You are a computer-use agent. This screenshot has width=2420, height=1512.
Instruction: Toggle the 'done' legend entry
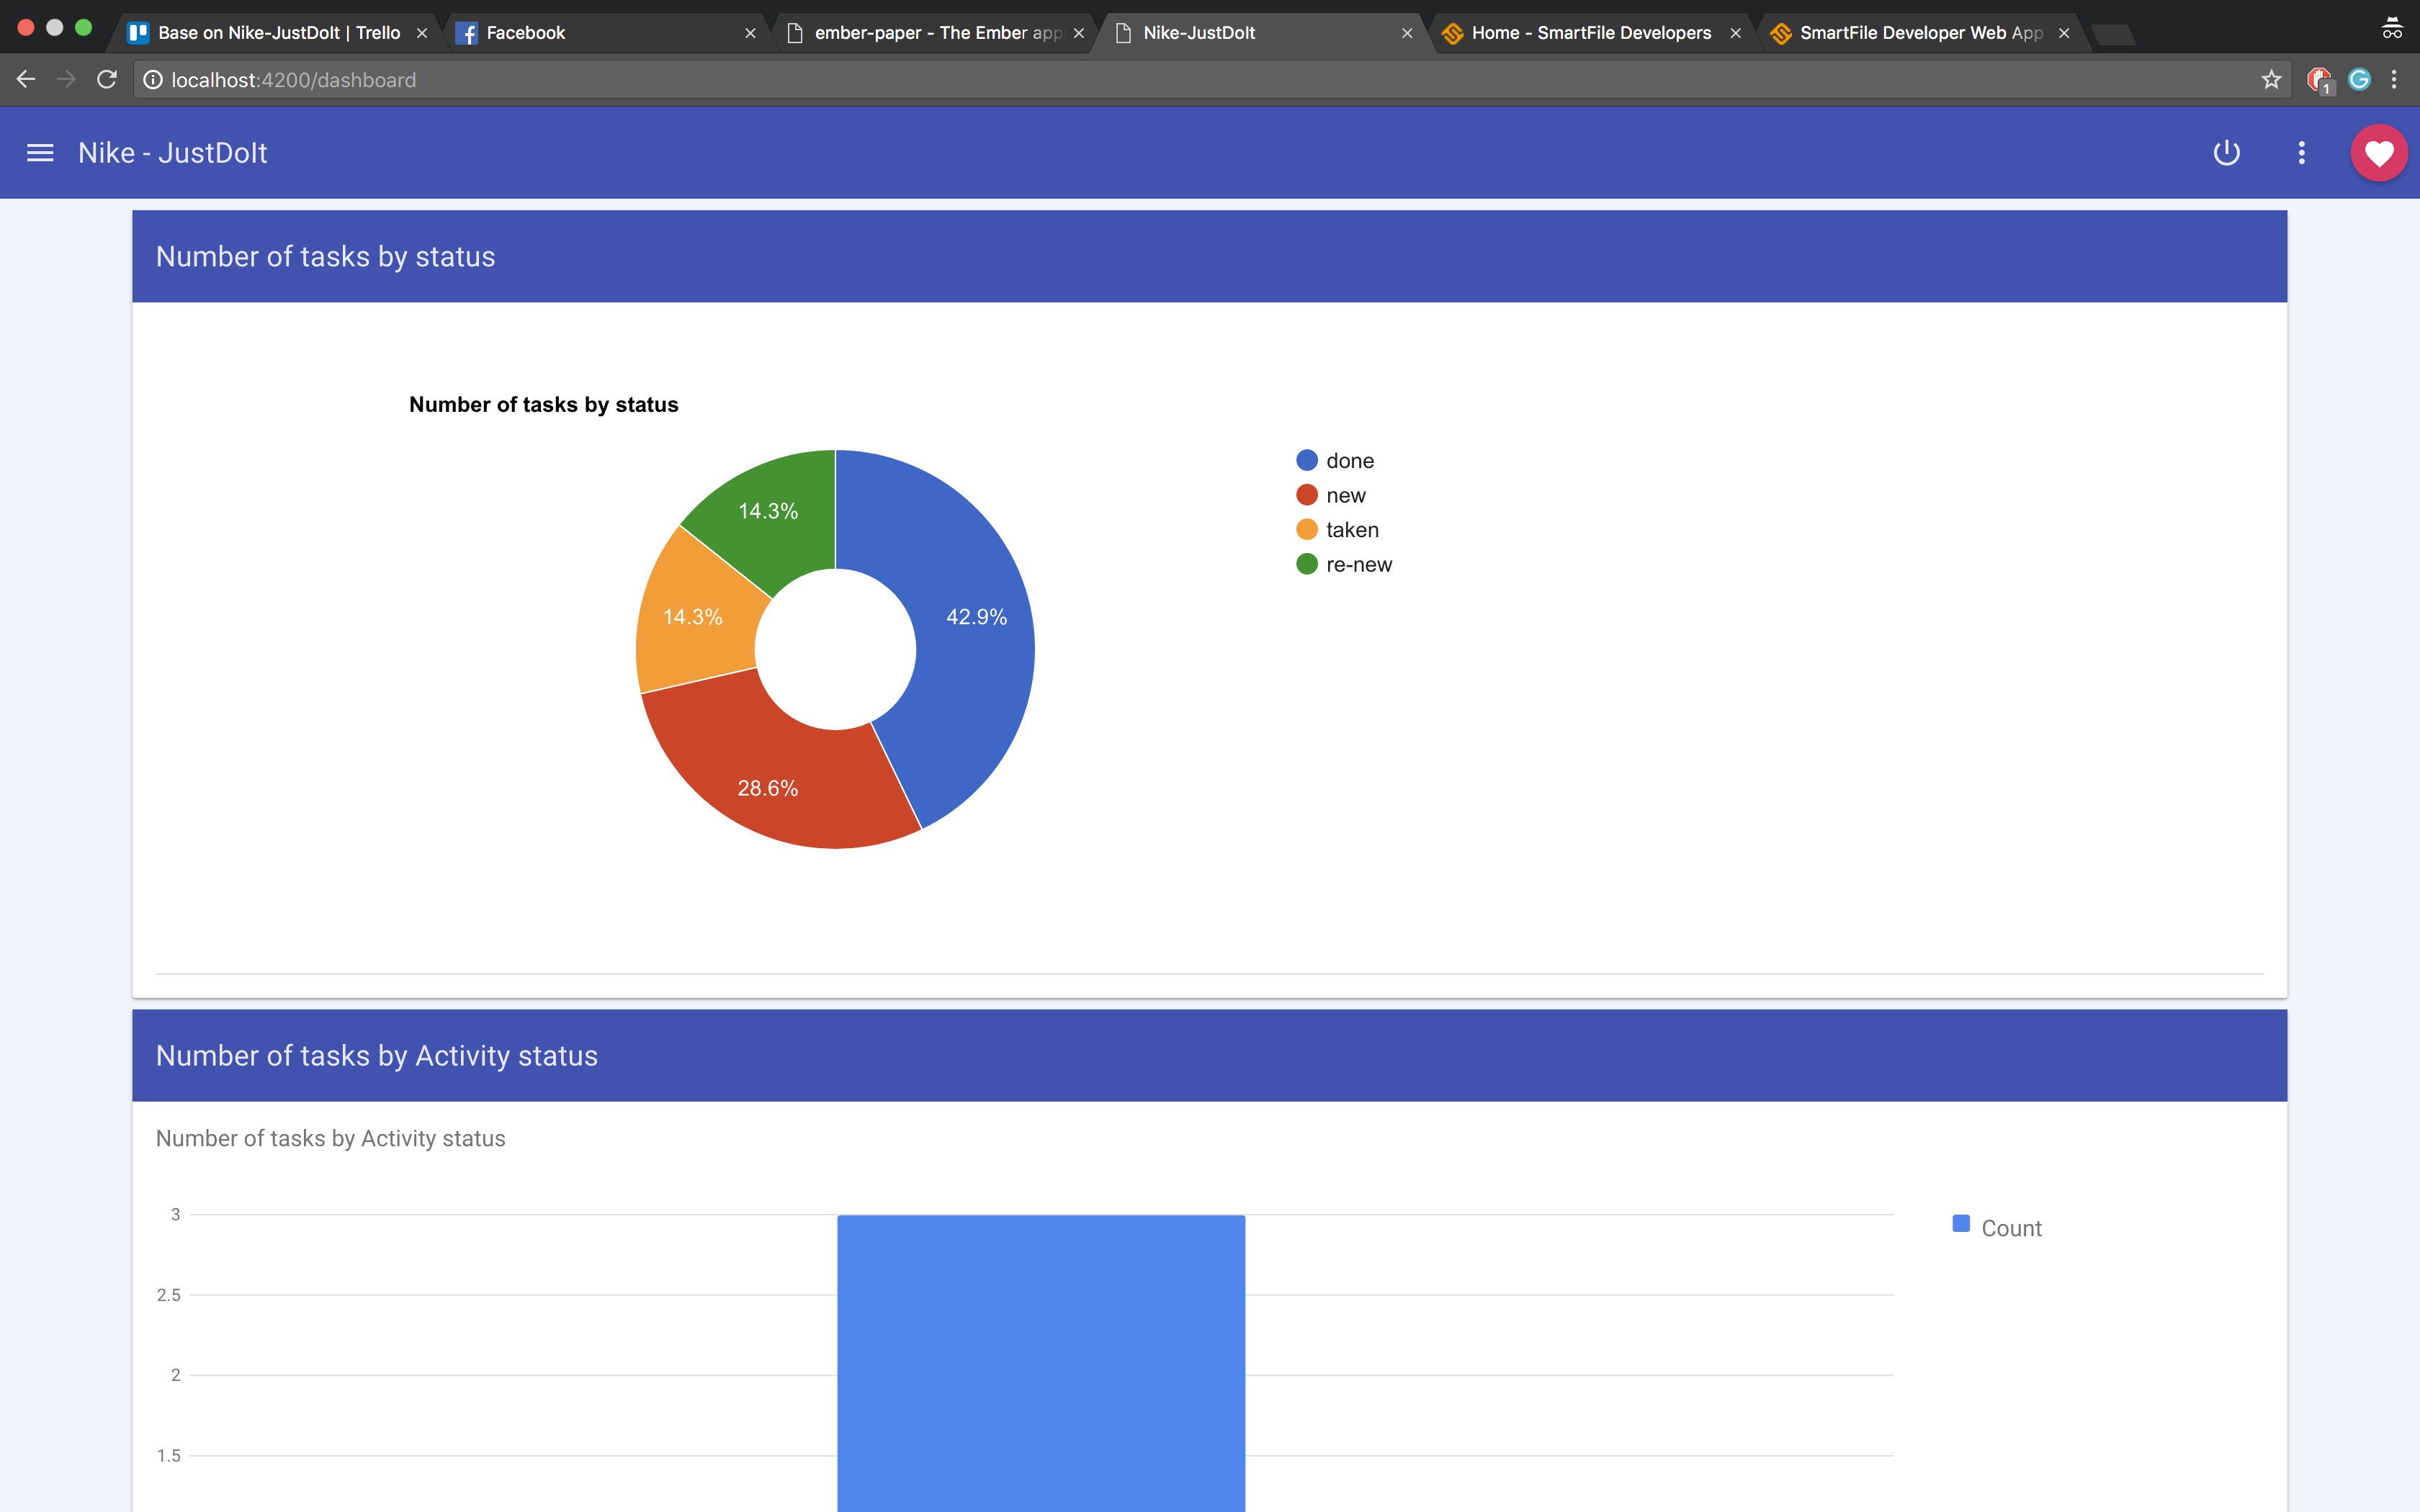coord(1348,461)
